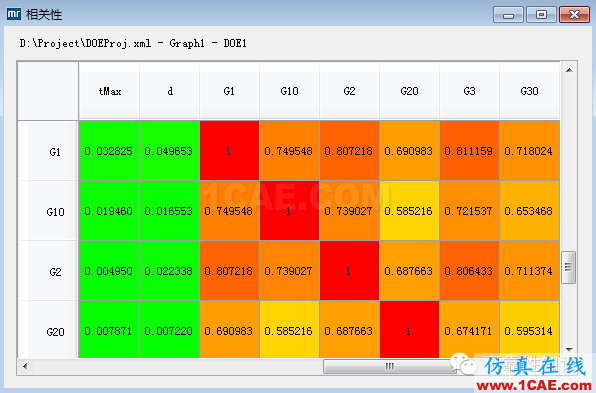The width and height of the screenshot is (596, 393).
Task: Click green cell showing 0.032825
Action: 109,151
